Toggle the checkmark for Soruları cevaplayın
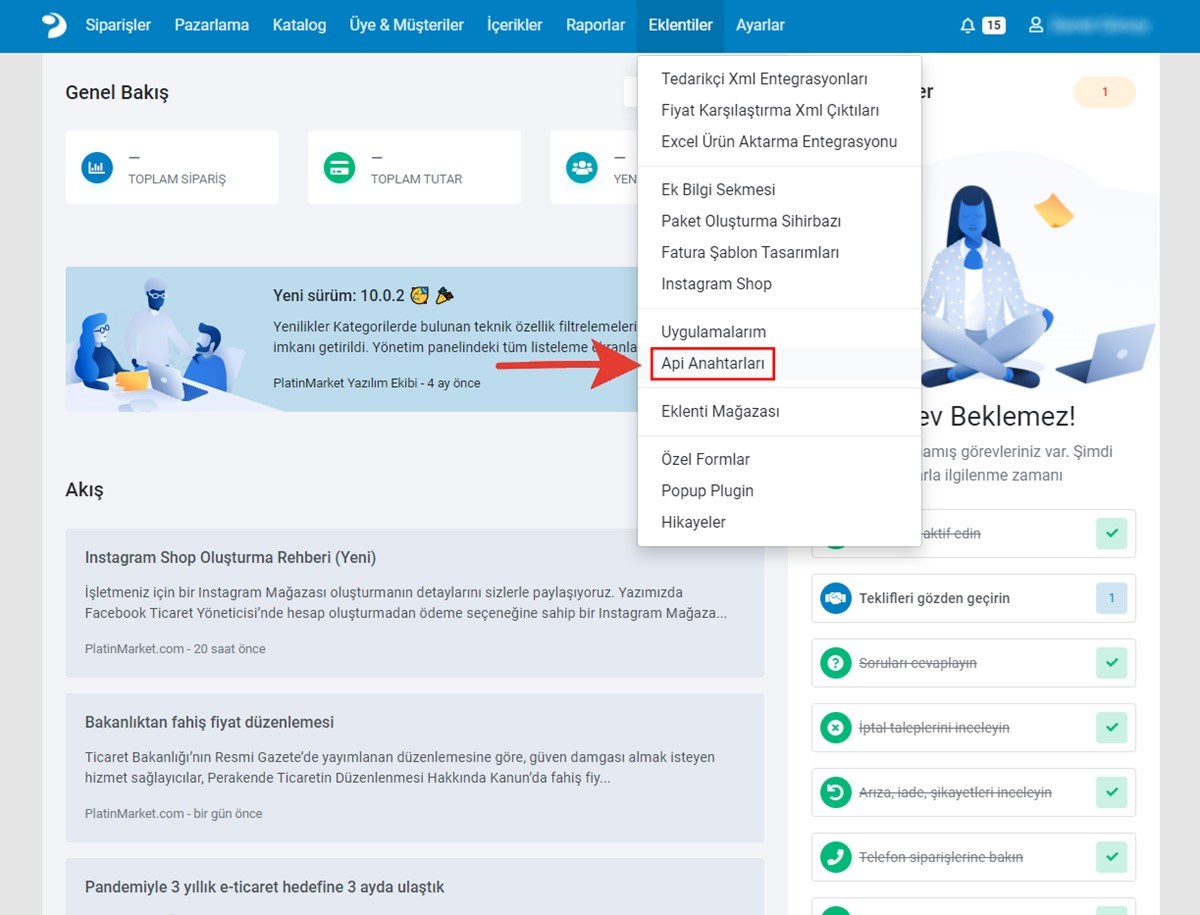The image size is (1200, 915). click(1111, 663)
